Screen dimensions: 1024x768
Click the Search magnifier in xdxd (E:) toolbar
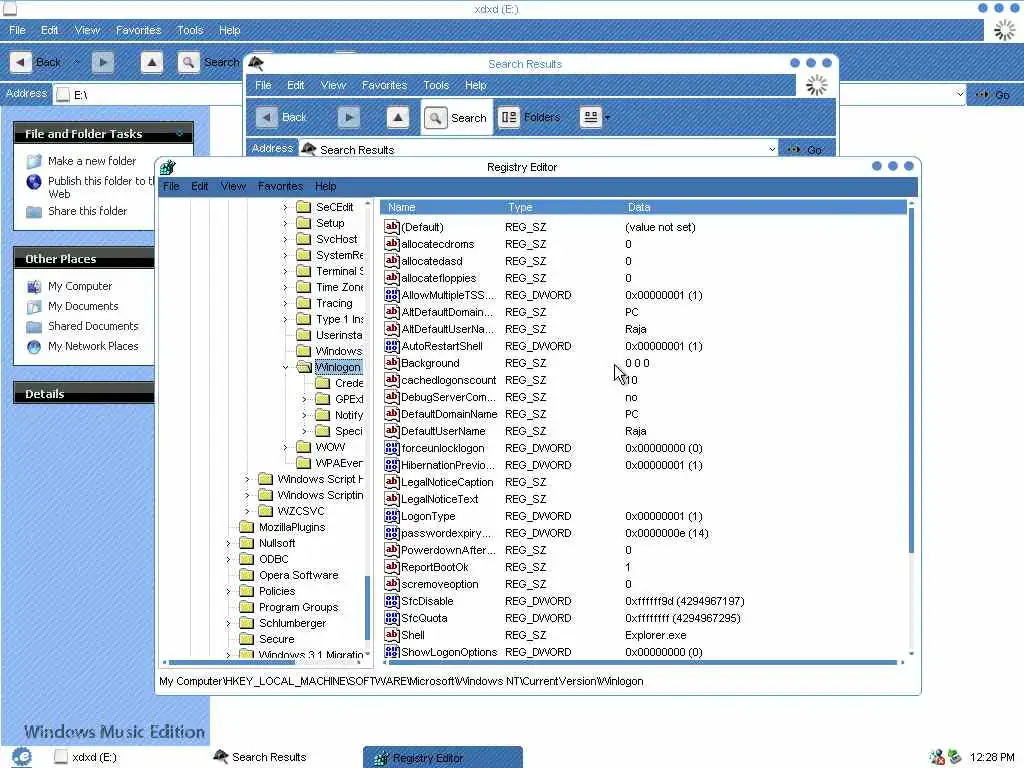(188, 62)
